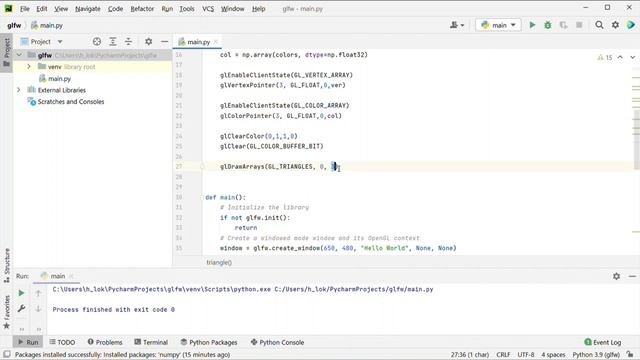
Task: Open the Python Packages tool window
Action: tap(209, 342)
